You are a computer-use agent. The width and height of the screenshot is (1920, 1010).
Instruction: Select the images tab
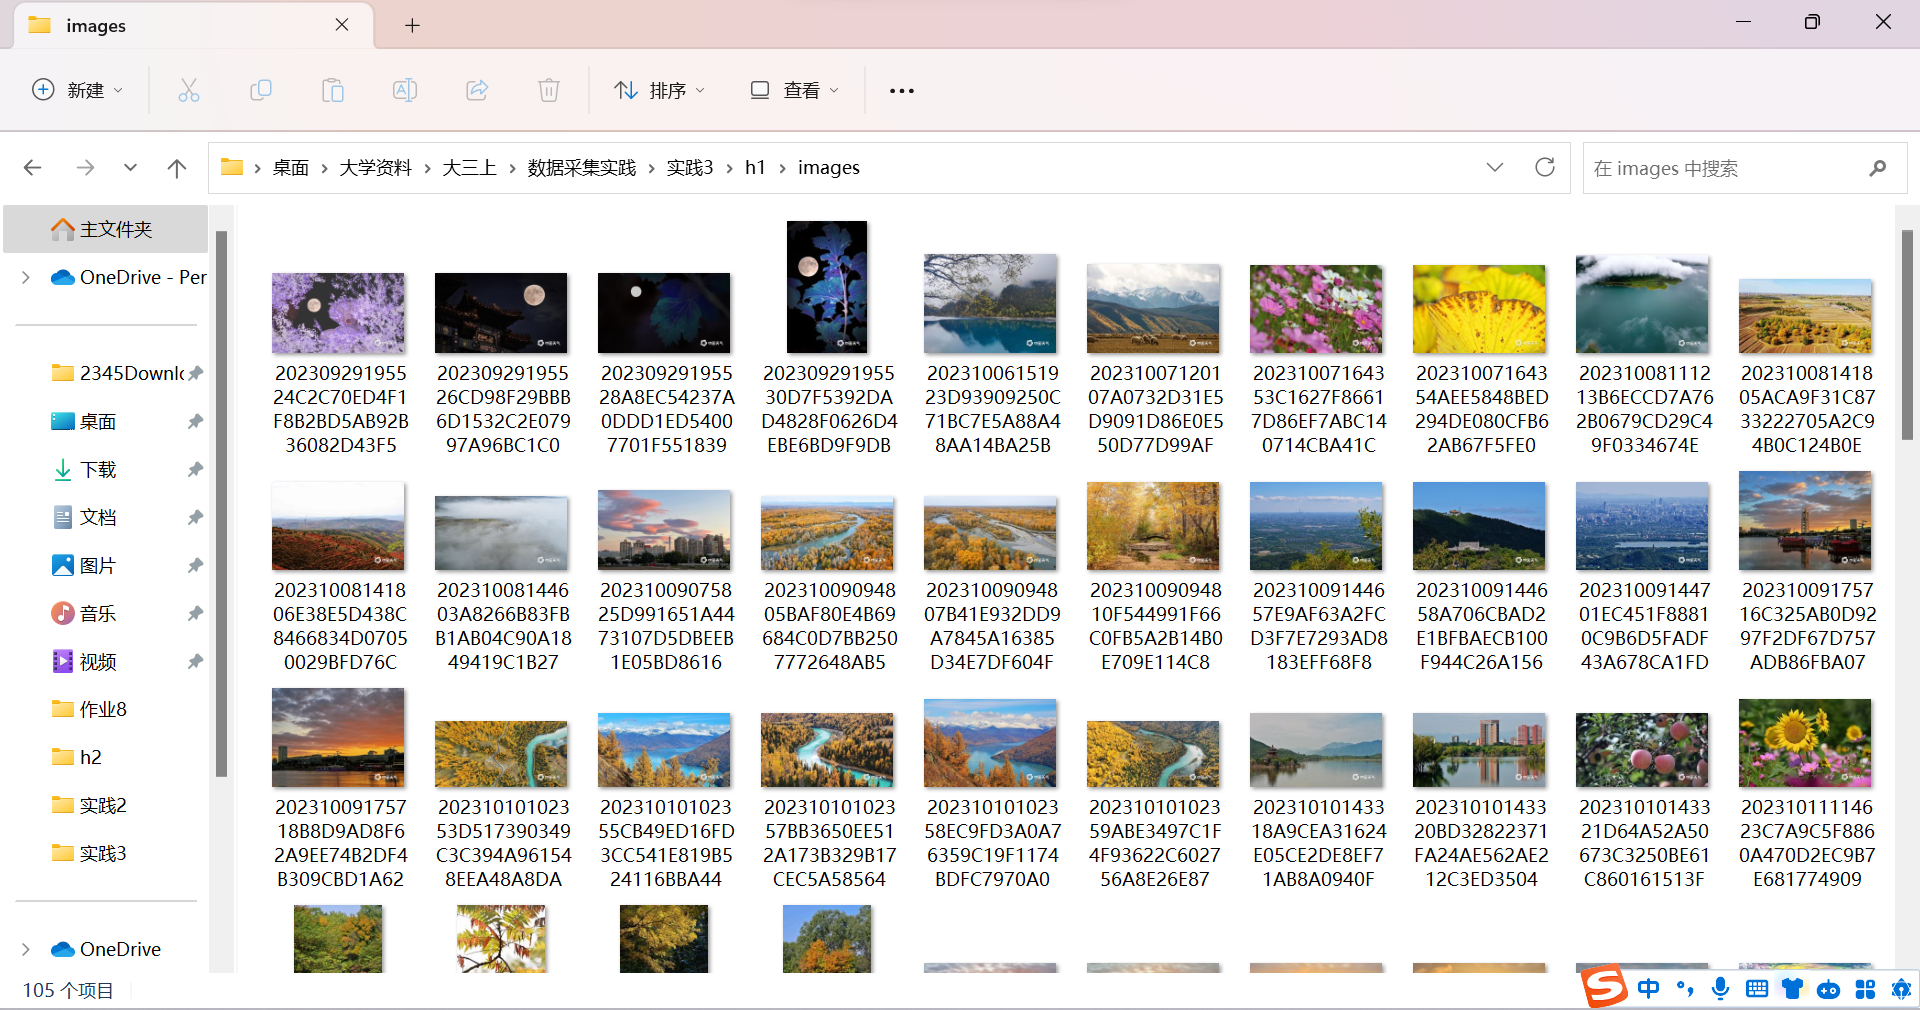pyautogui.click(x=194, y=25)
